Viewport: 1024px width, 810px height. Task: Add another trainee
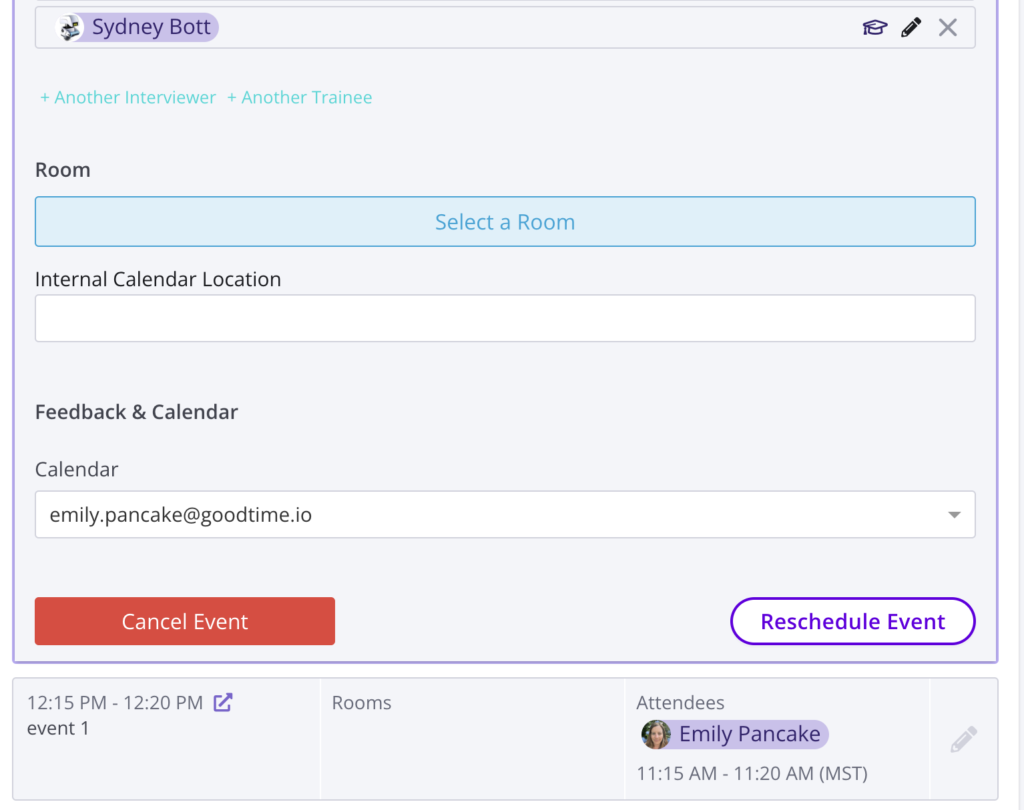tap(300, 97)
